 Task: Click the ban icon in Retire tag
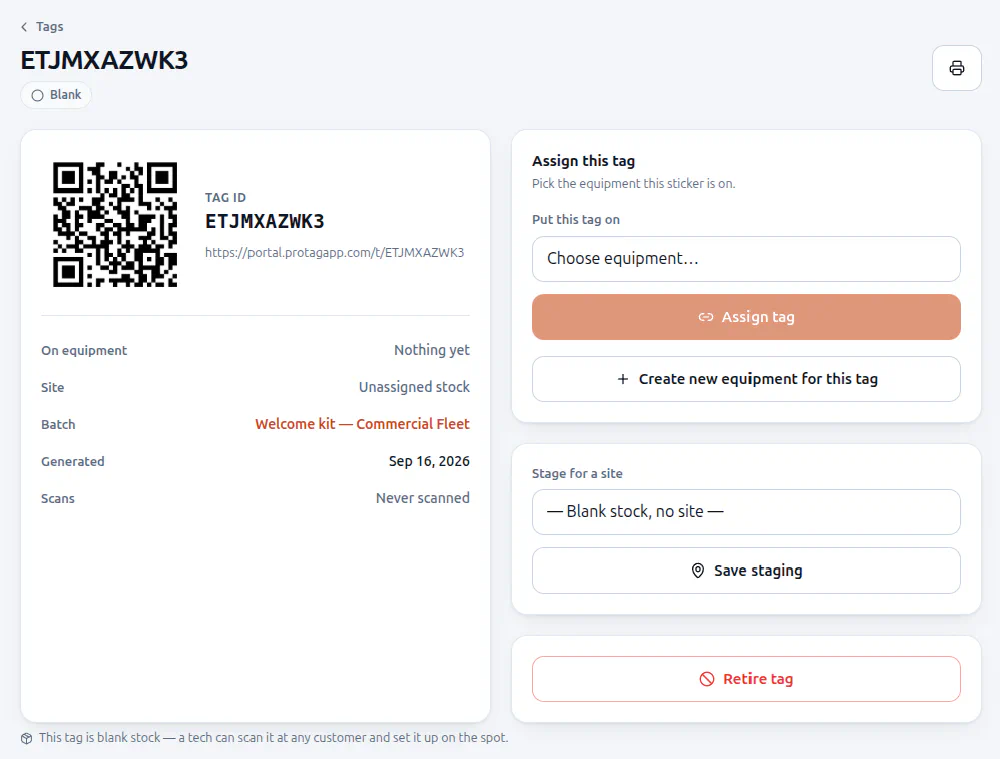tap(707, 679)
